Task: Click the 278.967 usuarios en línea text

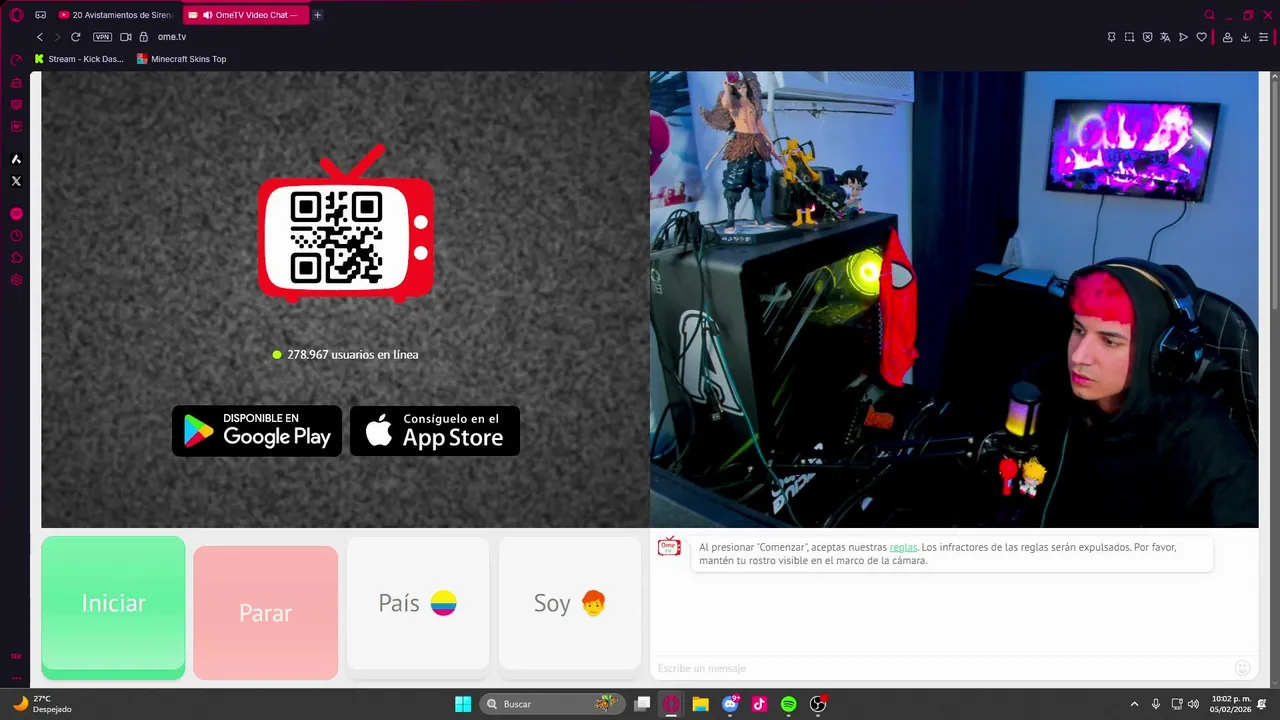Action: point(352,355)
